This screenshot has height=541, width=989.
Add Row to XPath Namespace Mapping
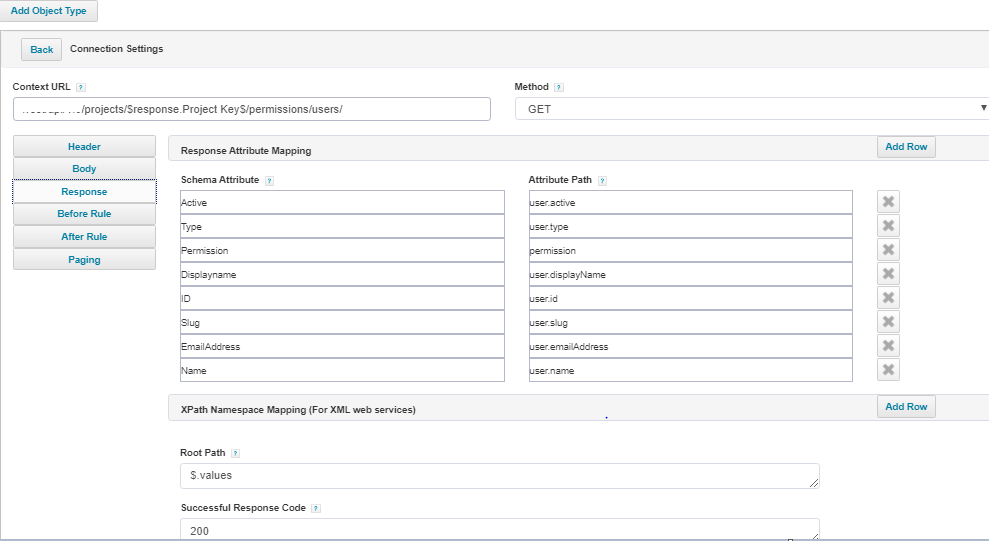[906, 407]
